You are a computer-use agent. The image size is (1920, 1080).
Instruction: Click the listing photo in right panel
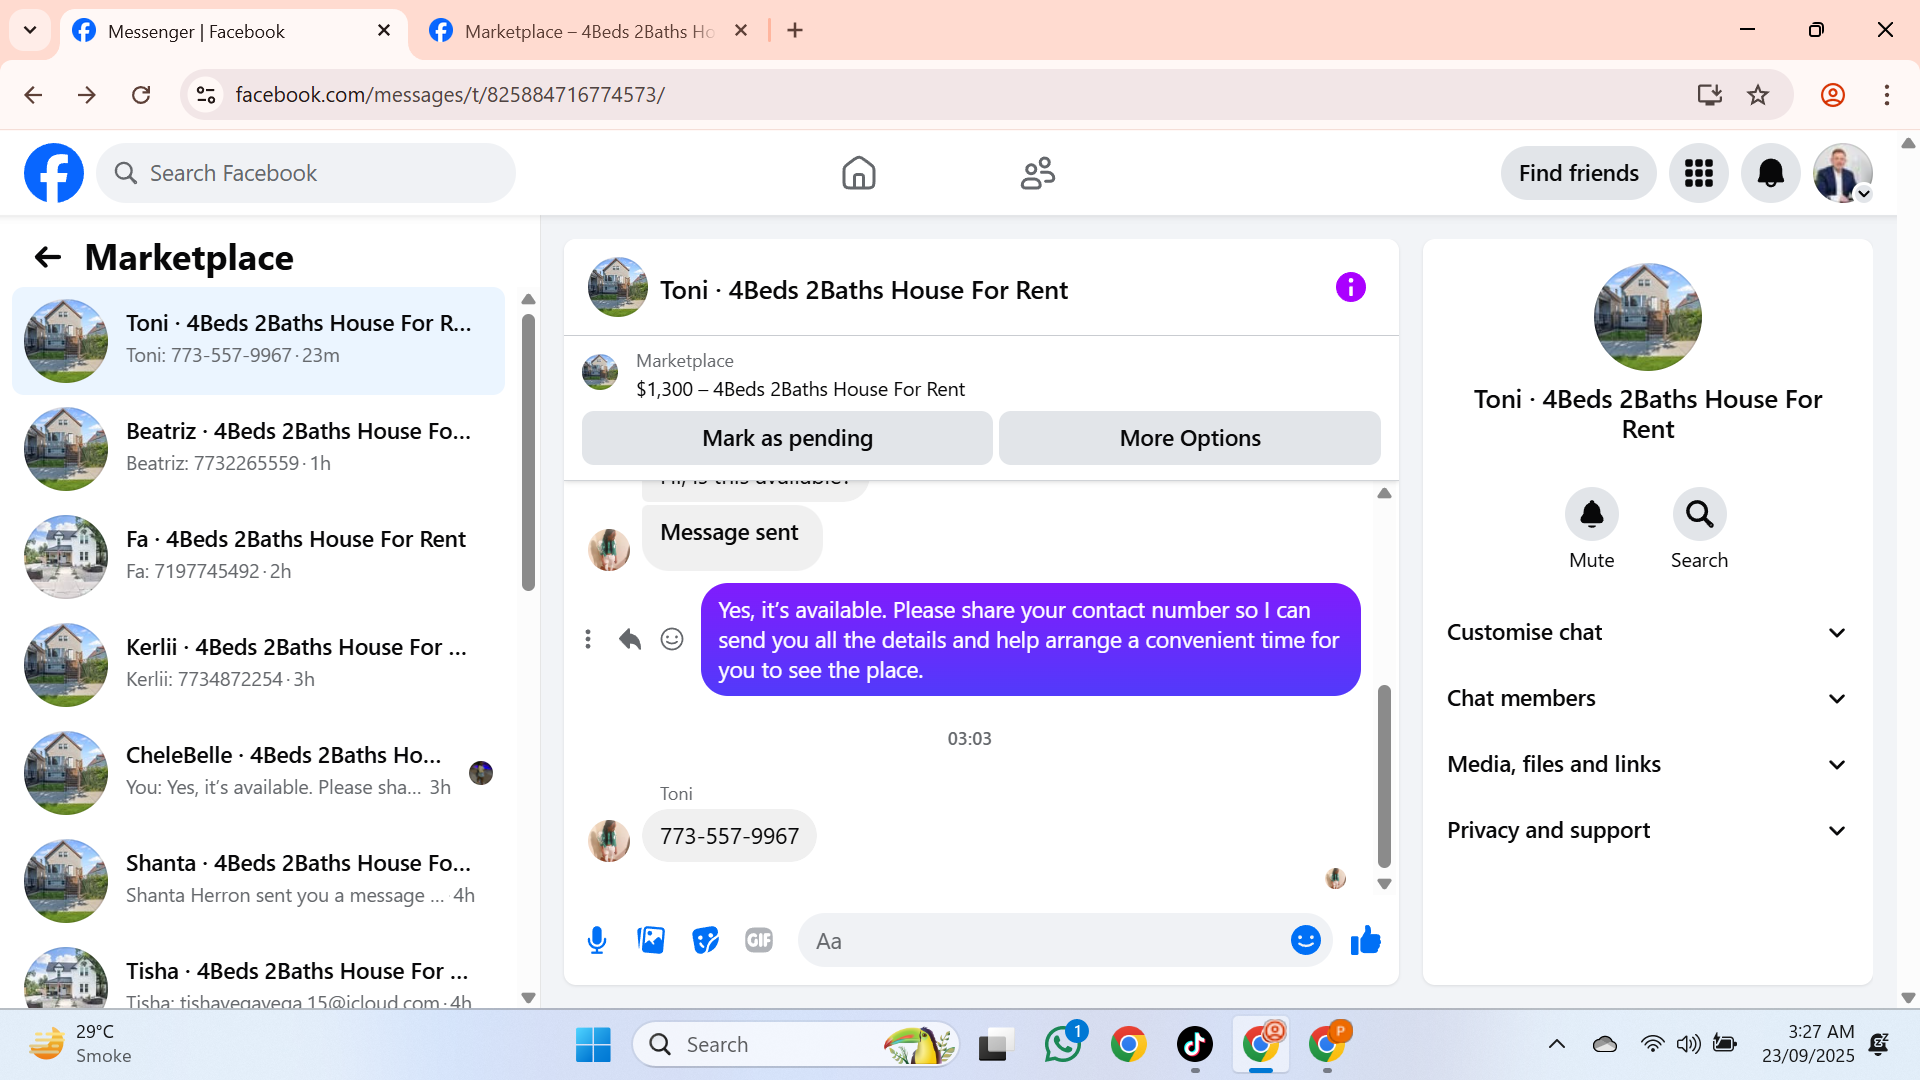tap(1647, 317)
